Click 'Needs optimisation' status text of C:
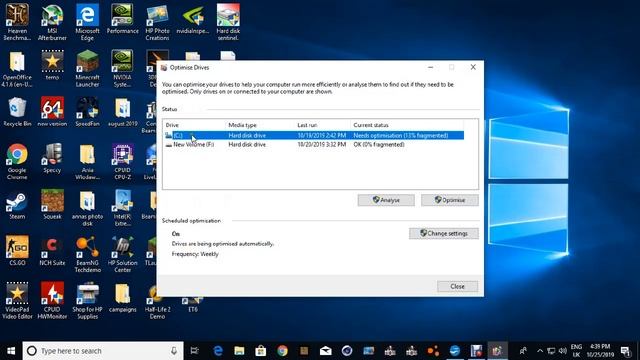This screenshot has height=360, width=640. [400, 135]
